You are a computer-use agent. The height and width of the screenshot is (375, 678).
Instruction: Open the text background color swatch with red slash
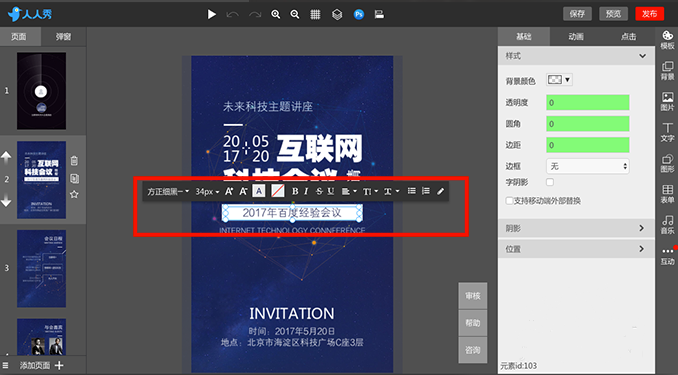point(278,191)
